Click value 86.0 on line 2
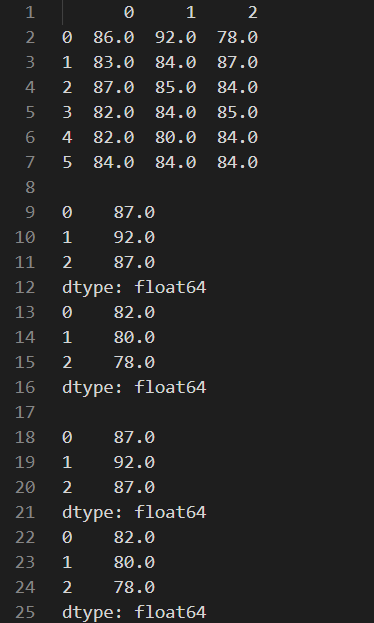Image resolution: width=374 pixels, height=623 pixels. click(114, 38)
